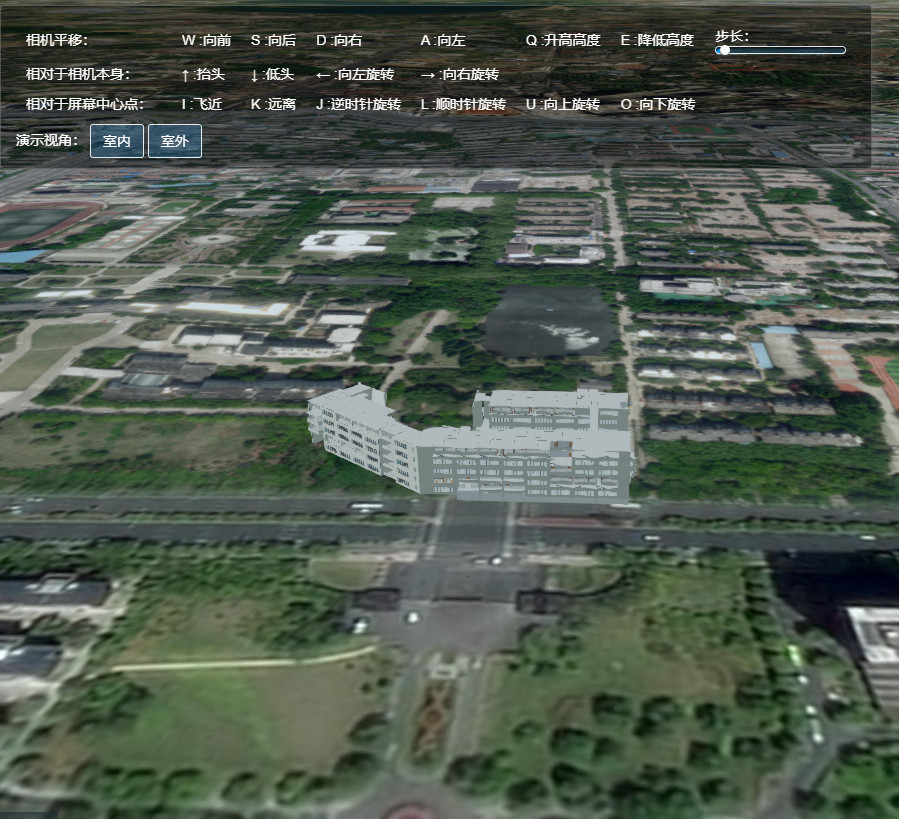899x819 pixels.
Task: Switch to the 室外 outdoor view
Action: 175,141
